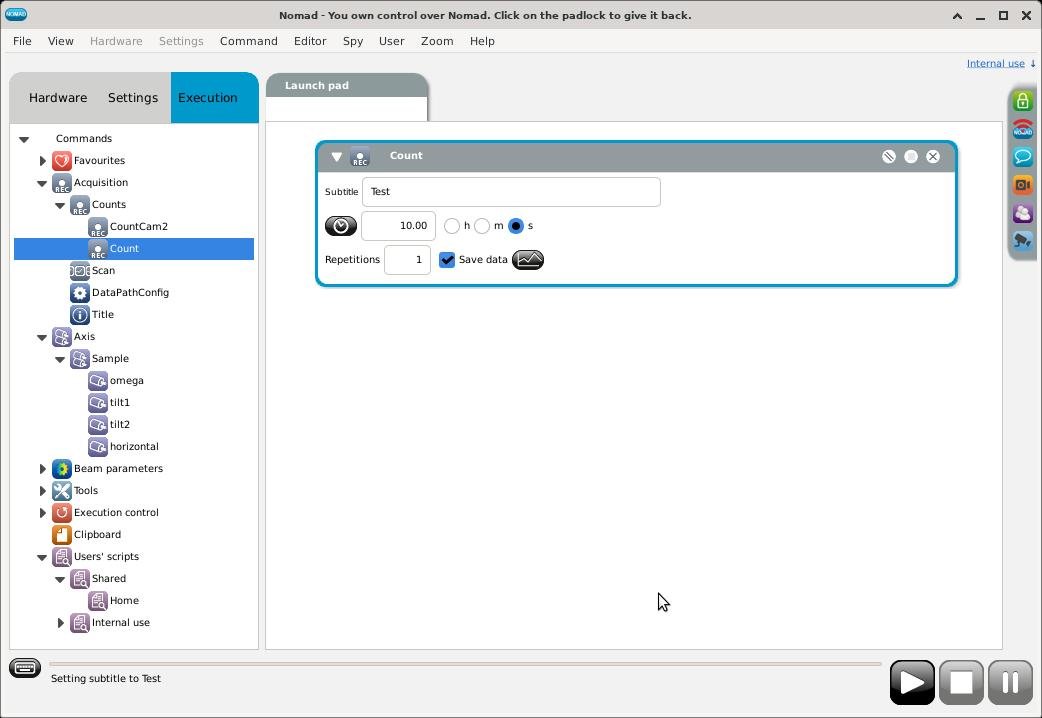Click the orange video camera icon
Viewport: 1042px width, 718px height.
coord(1022,185)
